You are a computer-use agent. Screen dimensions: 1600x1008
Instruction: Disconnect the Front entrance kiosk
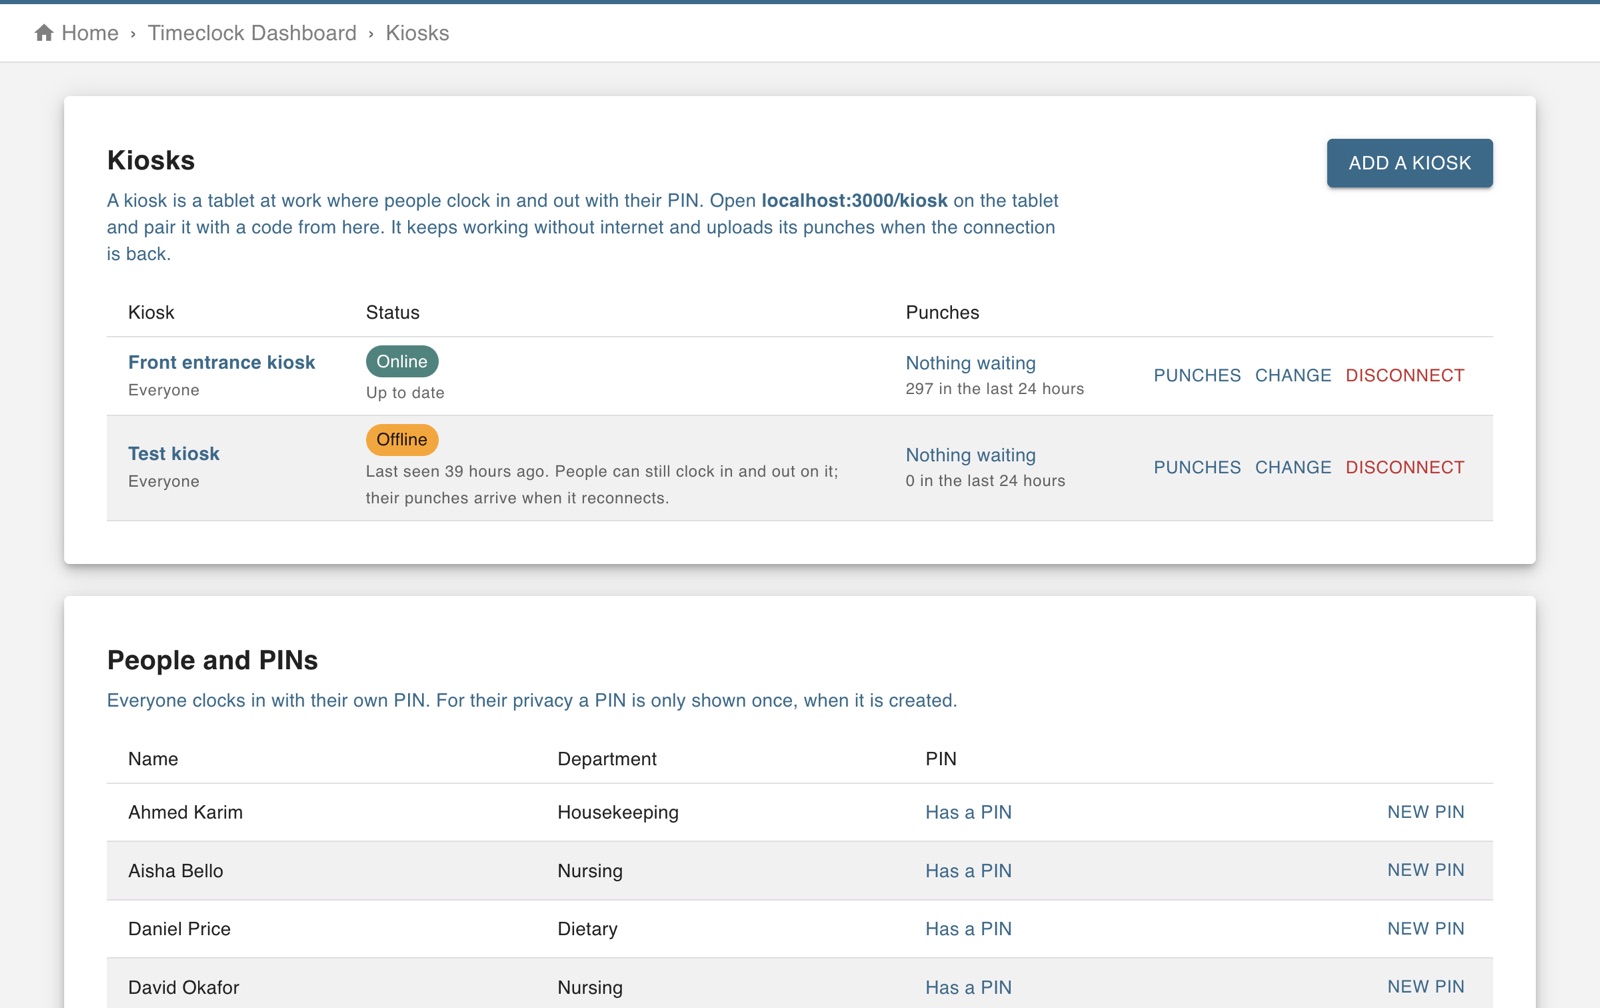1404,375
